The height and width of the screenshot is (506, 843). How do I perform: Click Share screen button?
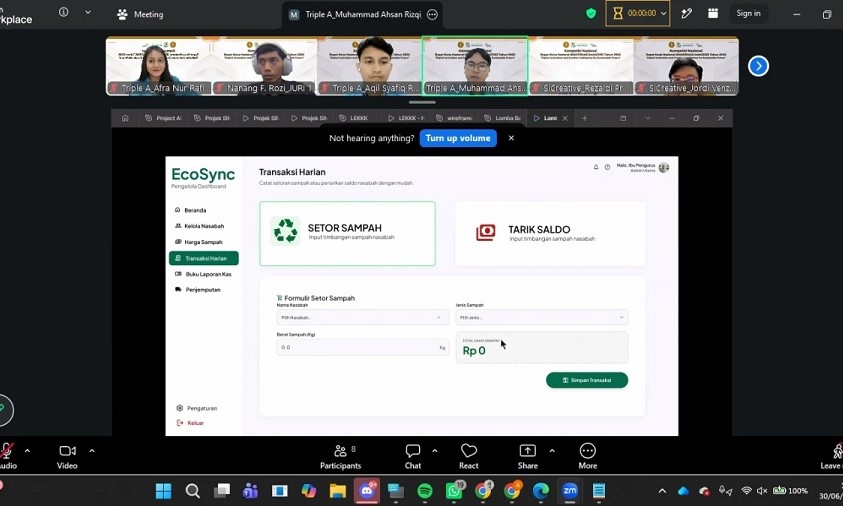527,457
